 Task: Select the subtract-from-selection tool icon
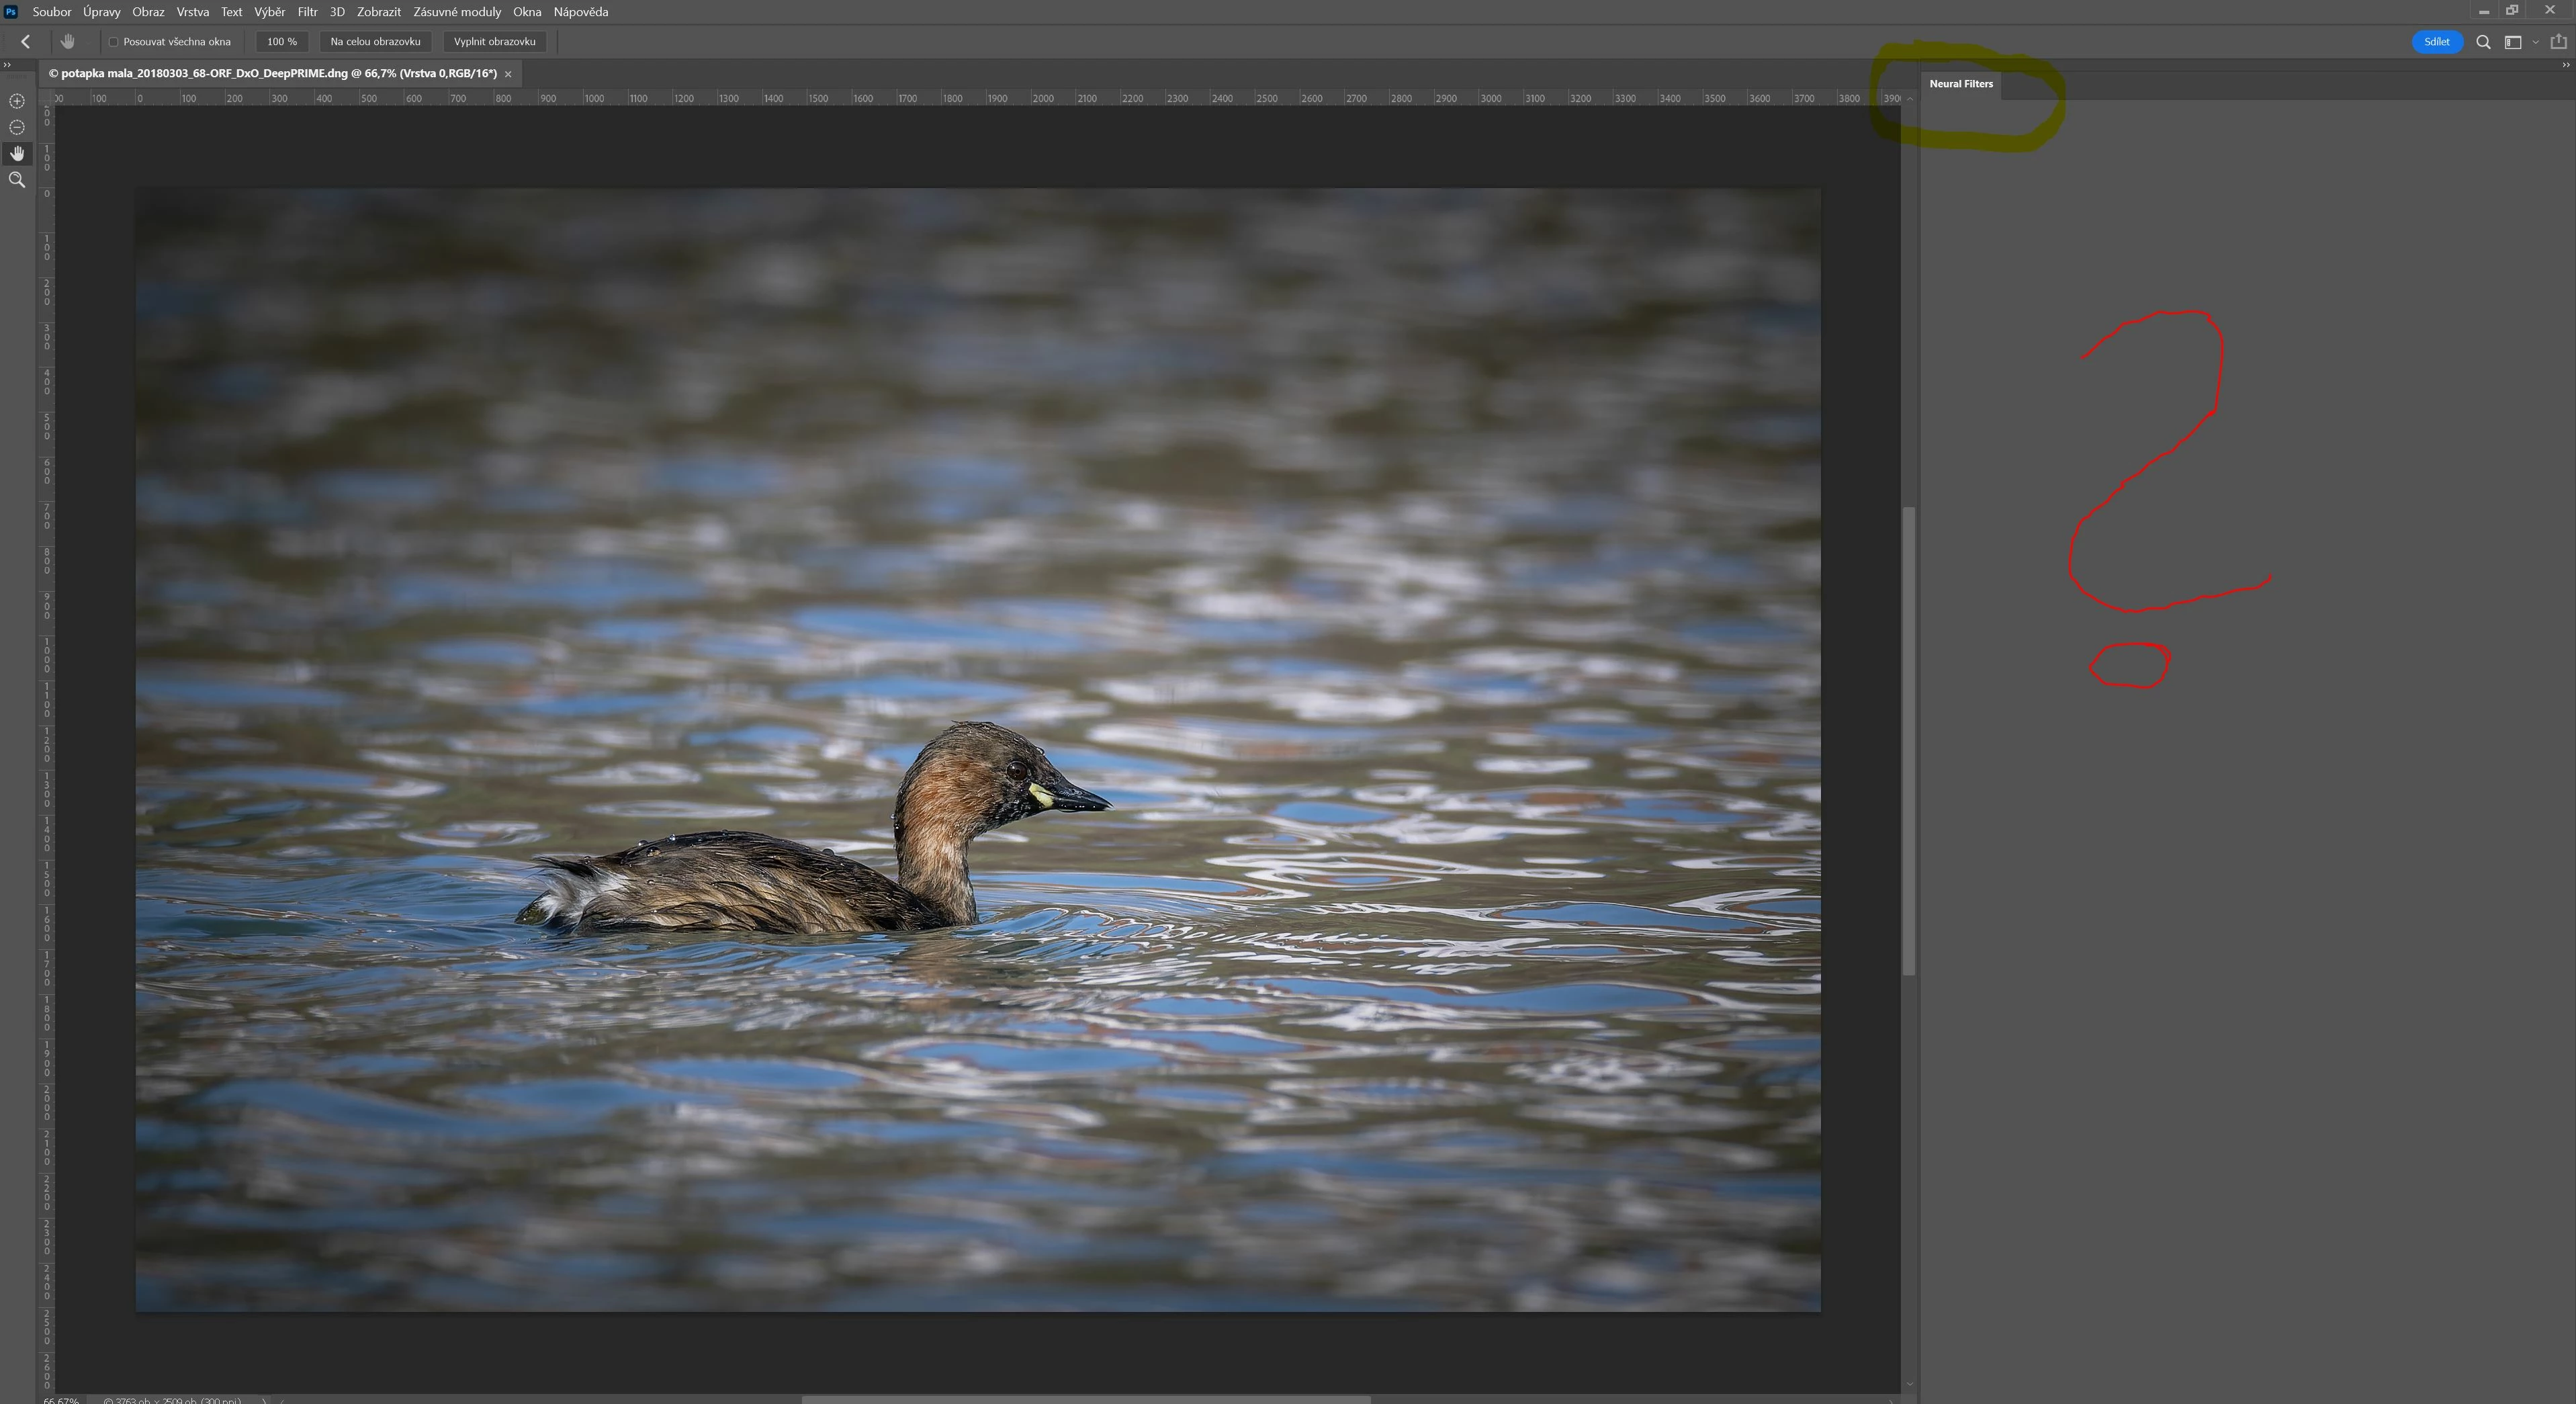click(x=17, y=127)
